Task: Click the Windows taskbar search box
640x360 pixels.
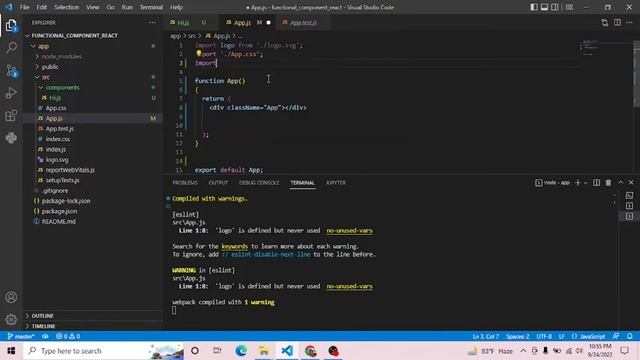Action: point(104,351)
